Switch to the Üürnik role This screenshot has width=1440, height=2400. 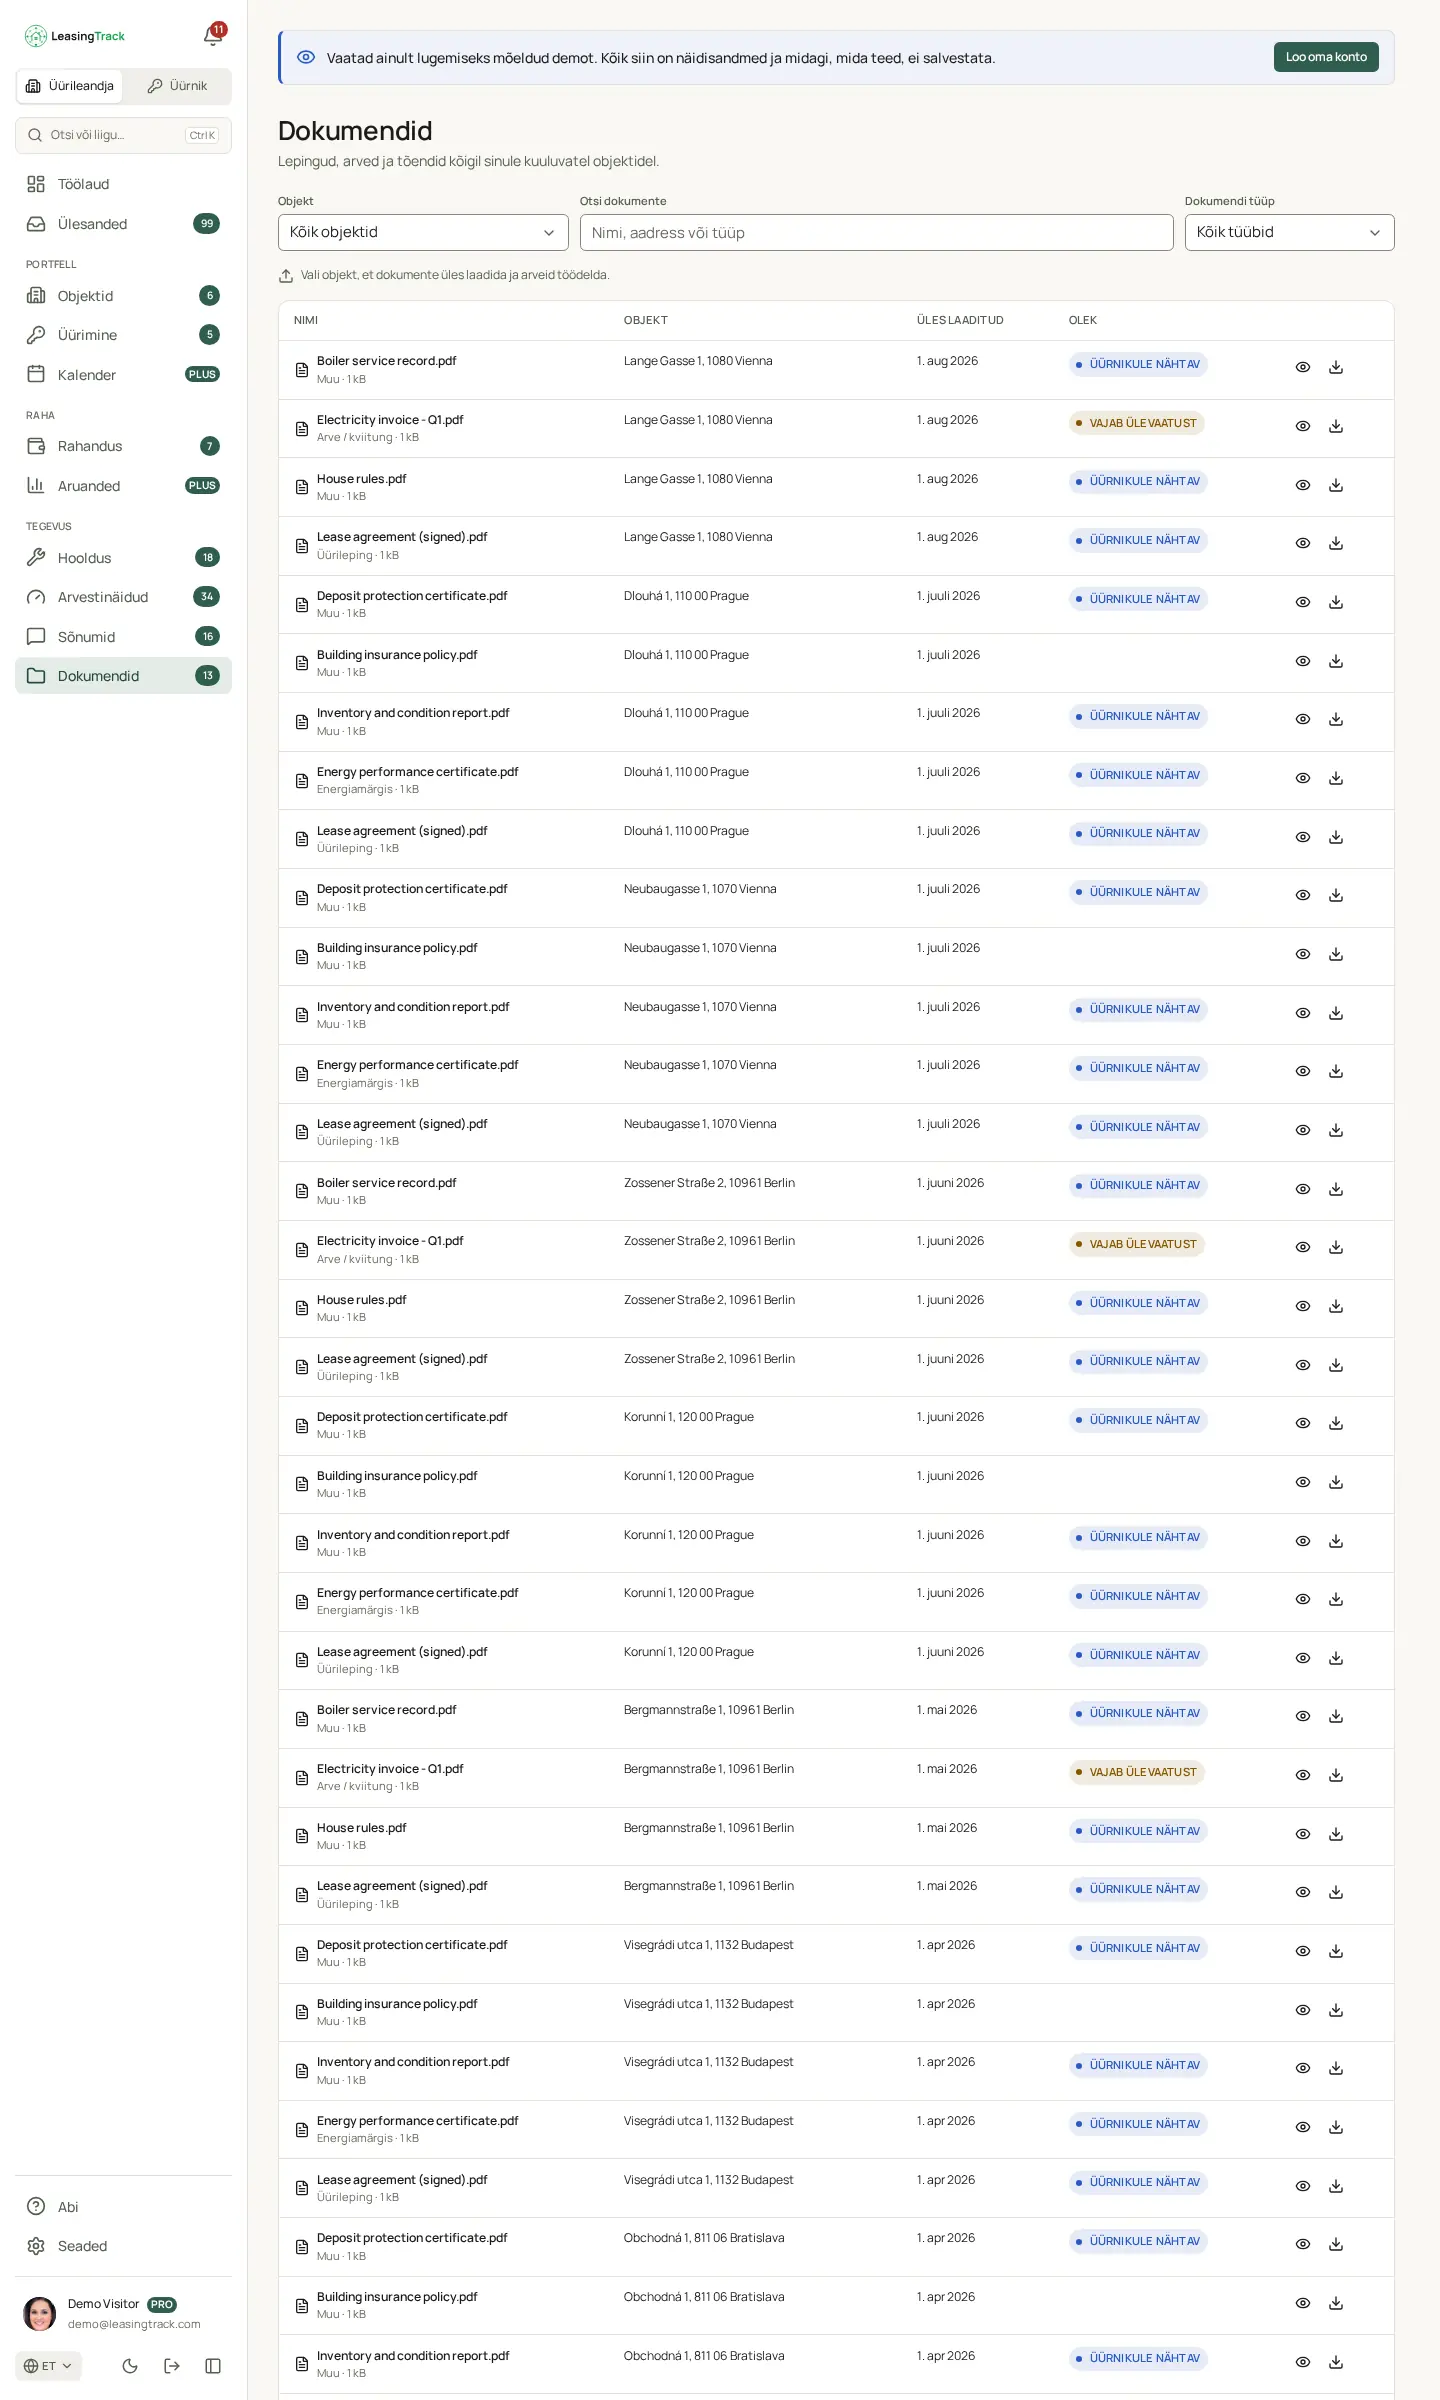pos(177,86)
